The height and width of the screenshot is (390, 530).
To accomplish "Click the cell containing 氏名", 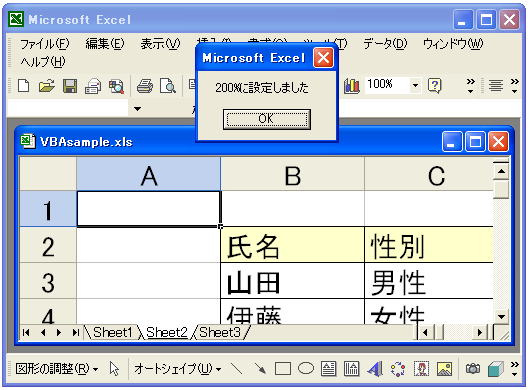I will [x=293, y=246].
